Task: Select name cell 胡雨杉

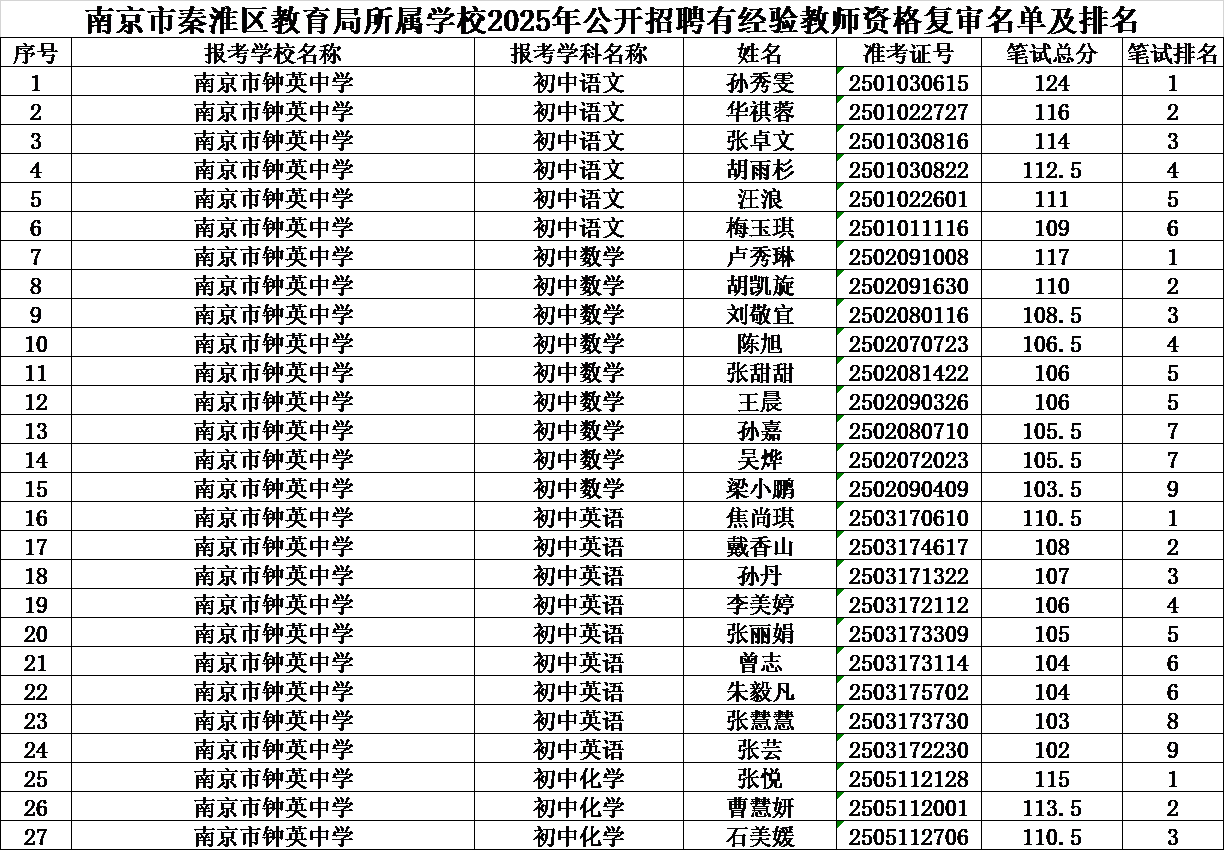Action: click(x=759, y=170)
